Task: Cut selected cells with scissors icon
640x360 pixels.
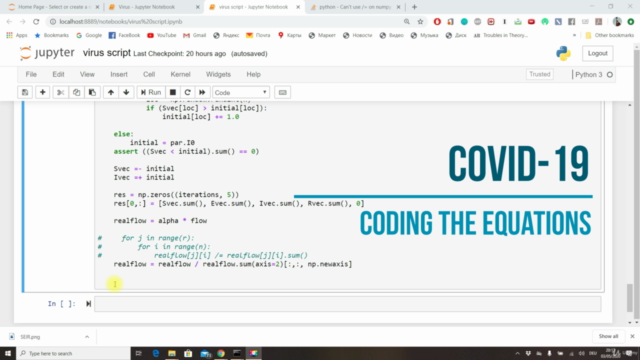Action: tap(60, 92)
